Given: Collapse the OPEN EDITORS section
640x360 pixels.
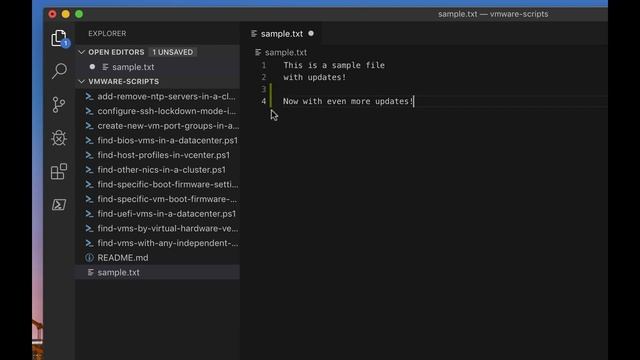Looking at the screenshot, I should point(82,52).
